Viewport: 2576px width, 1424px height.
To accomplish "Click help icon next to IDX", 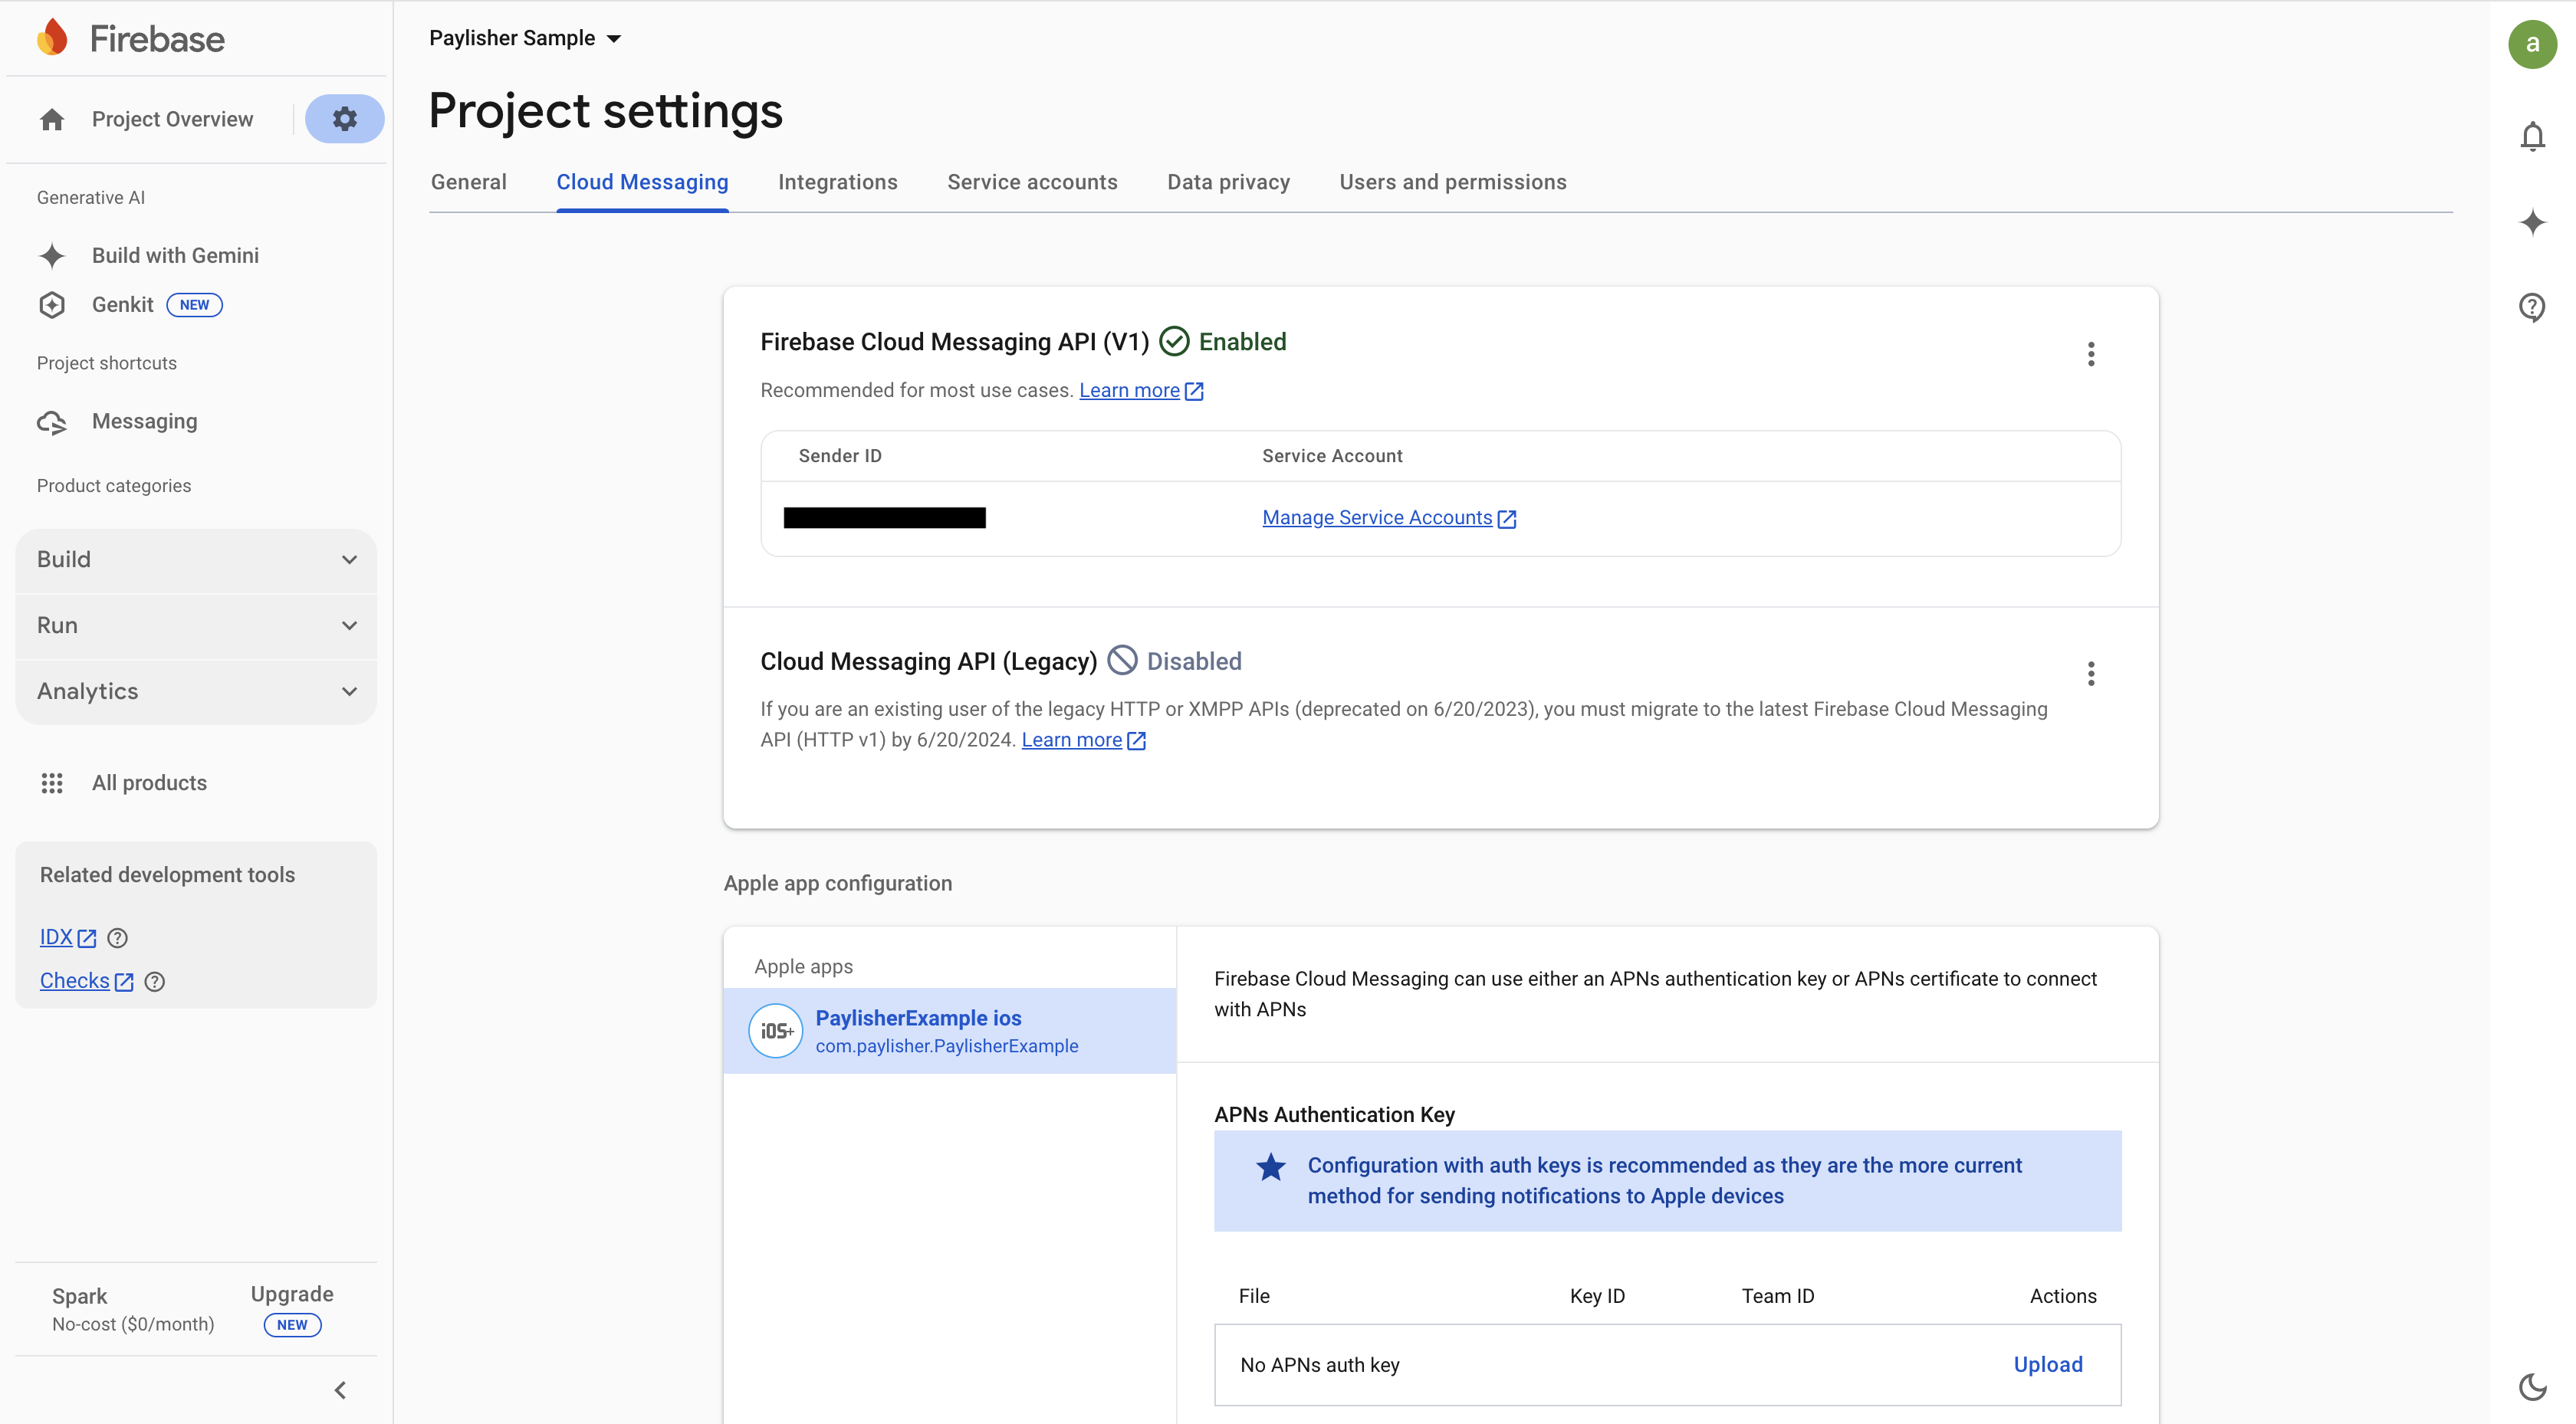I will click(x=117, y=938).
